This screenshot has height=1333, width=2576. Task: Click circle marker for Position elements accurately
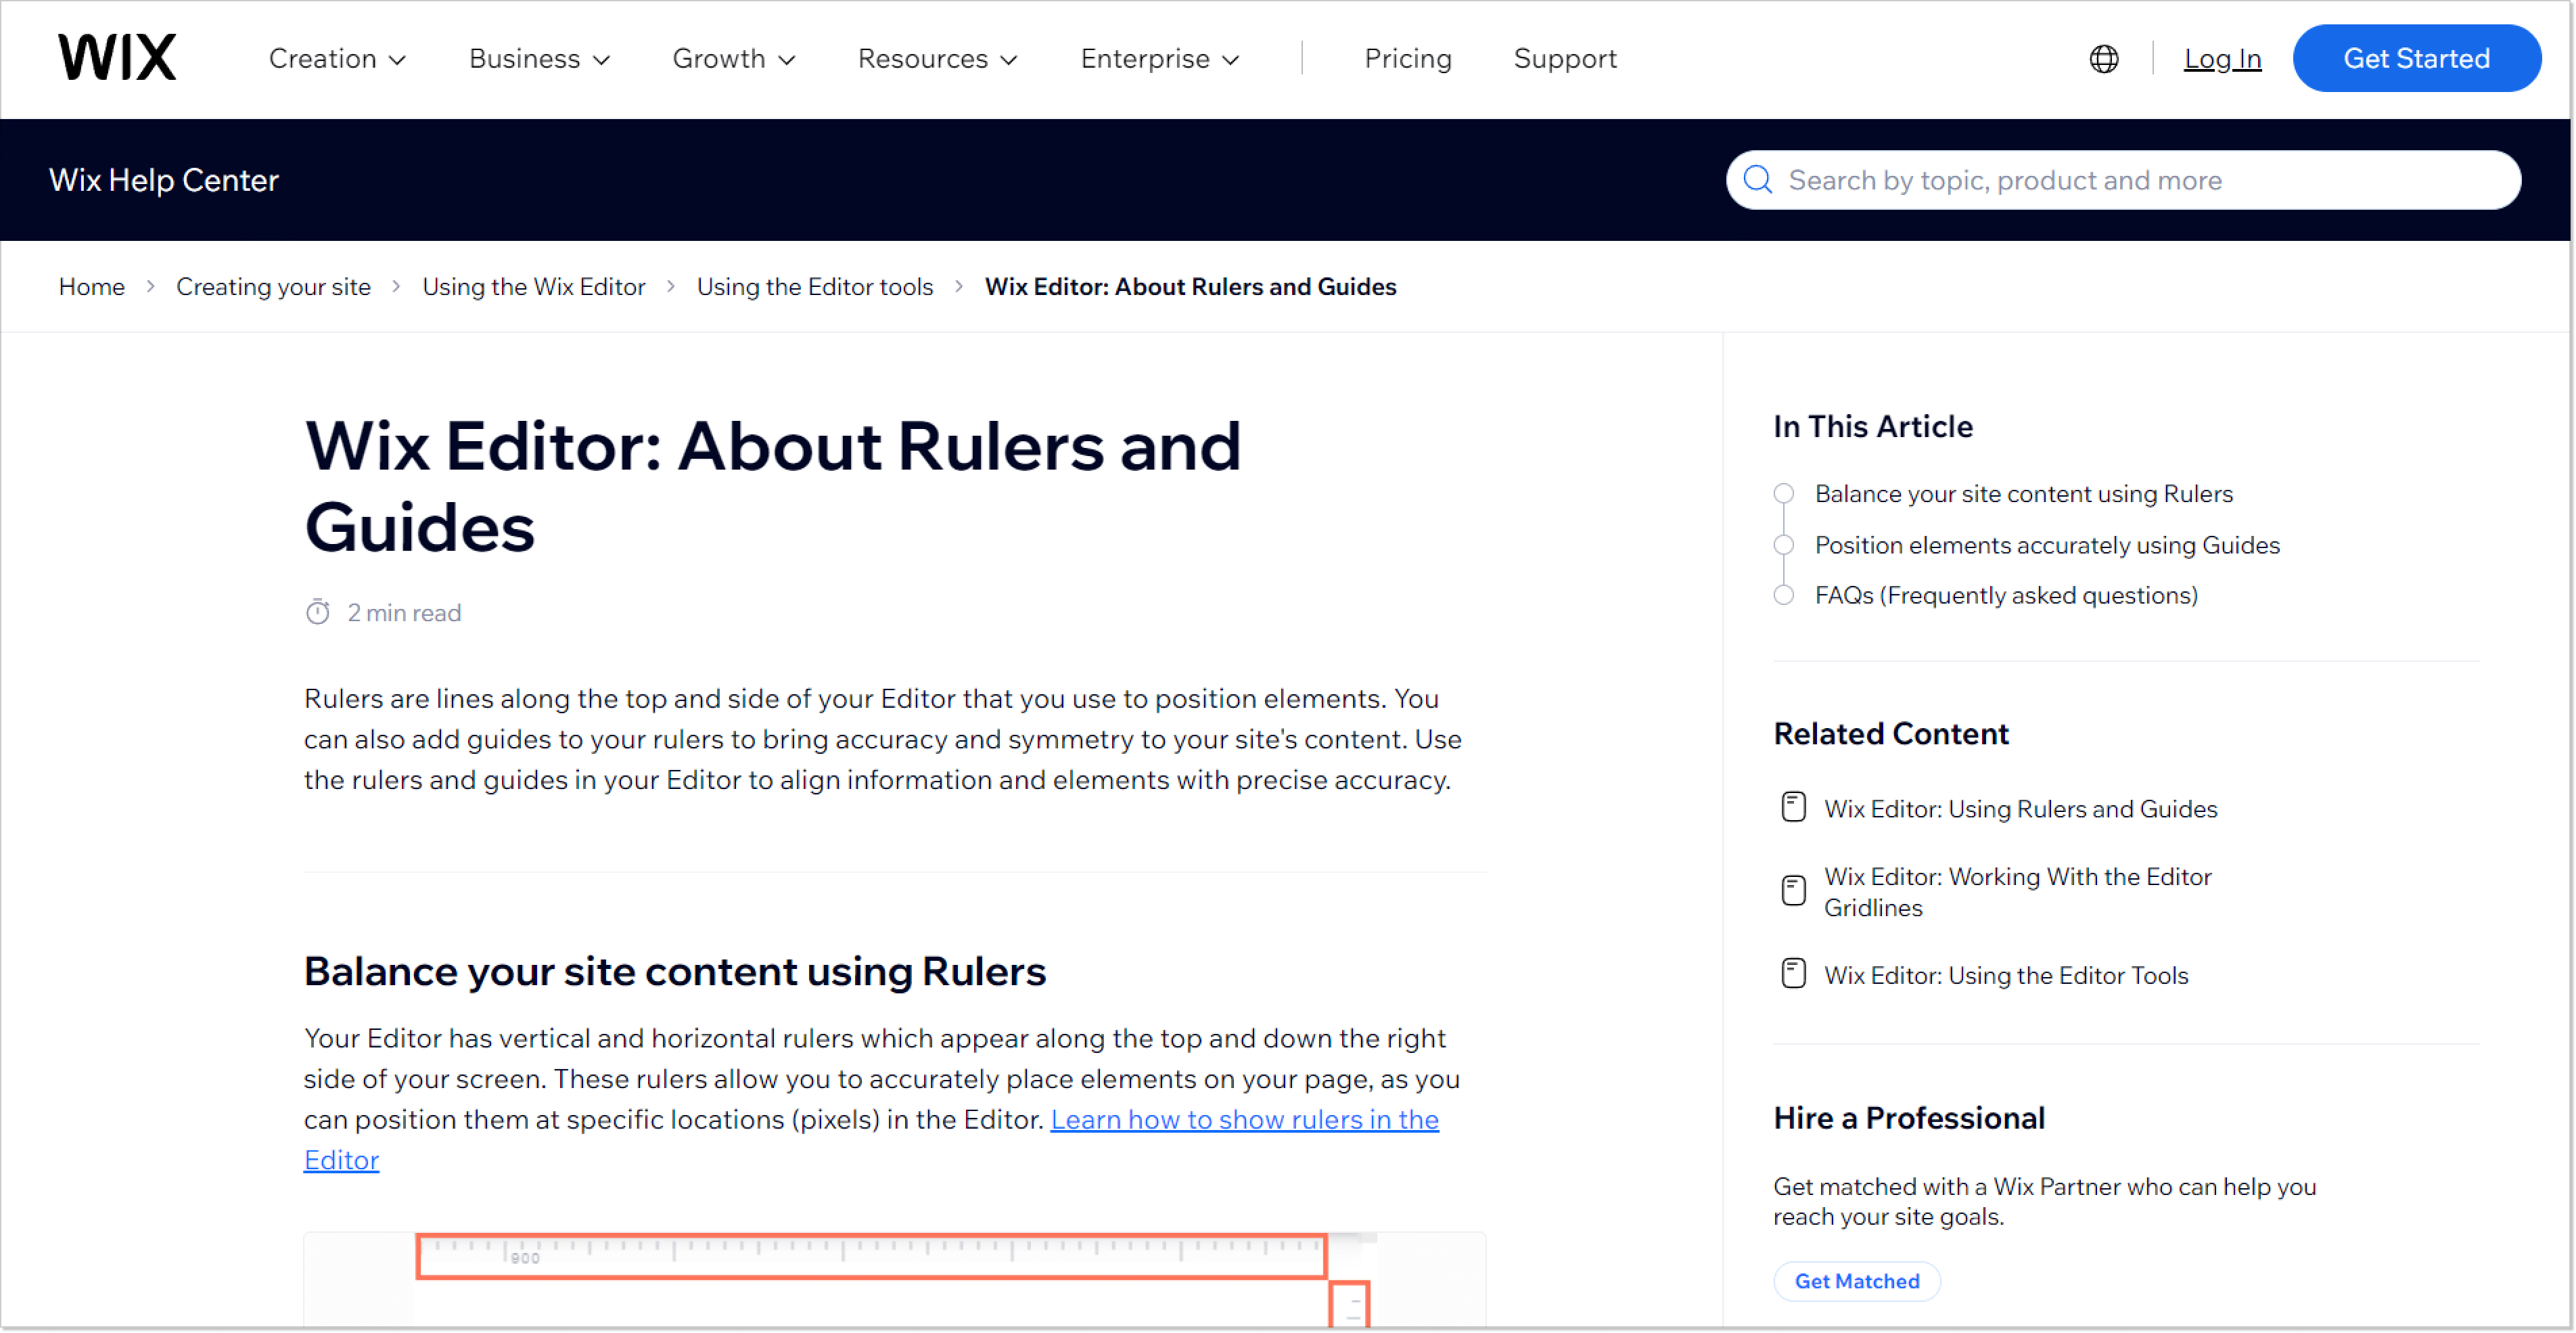pos(1784,545)
